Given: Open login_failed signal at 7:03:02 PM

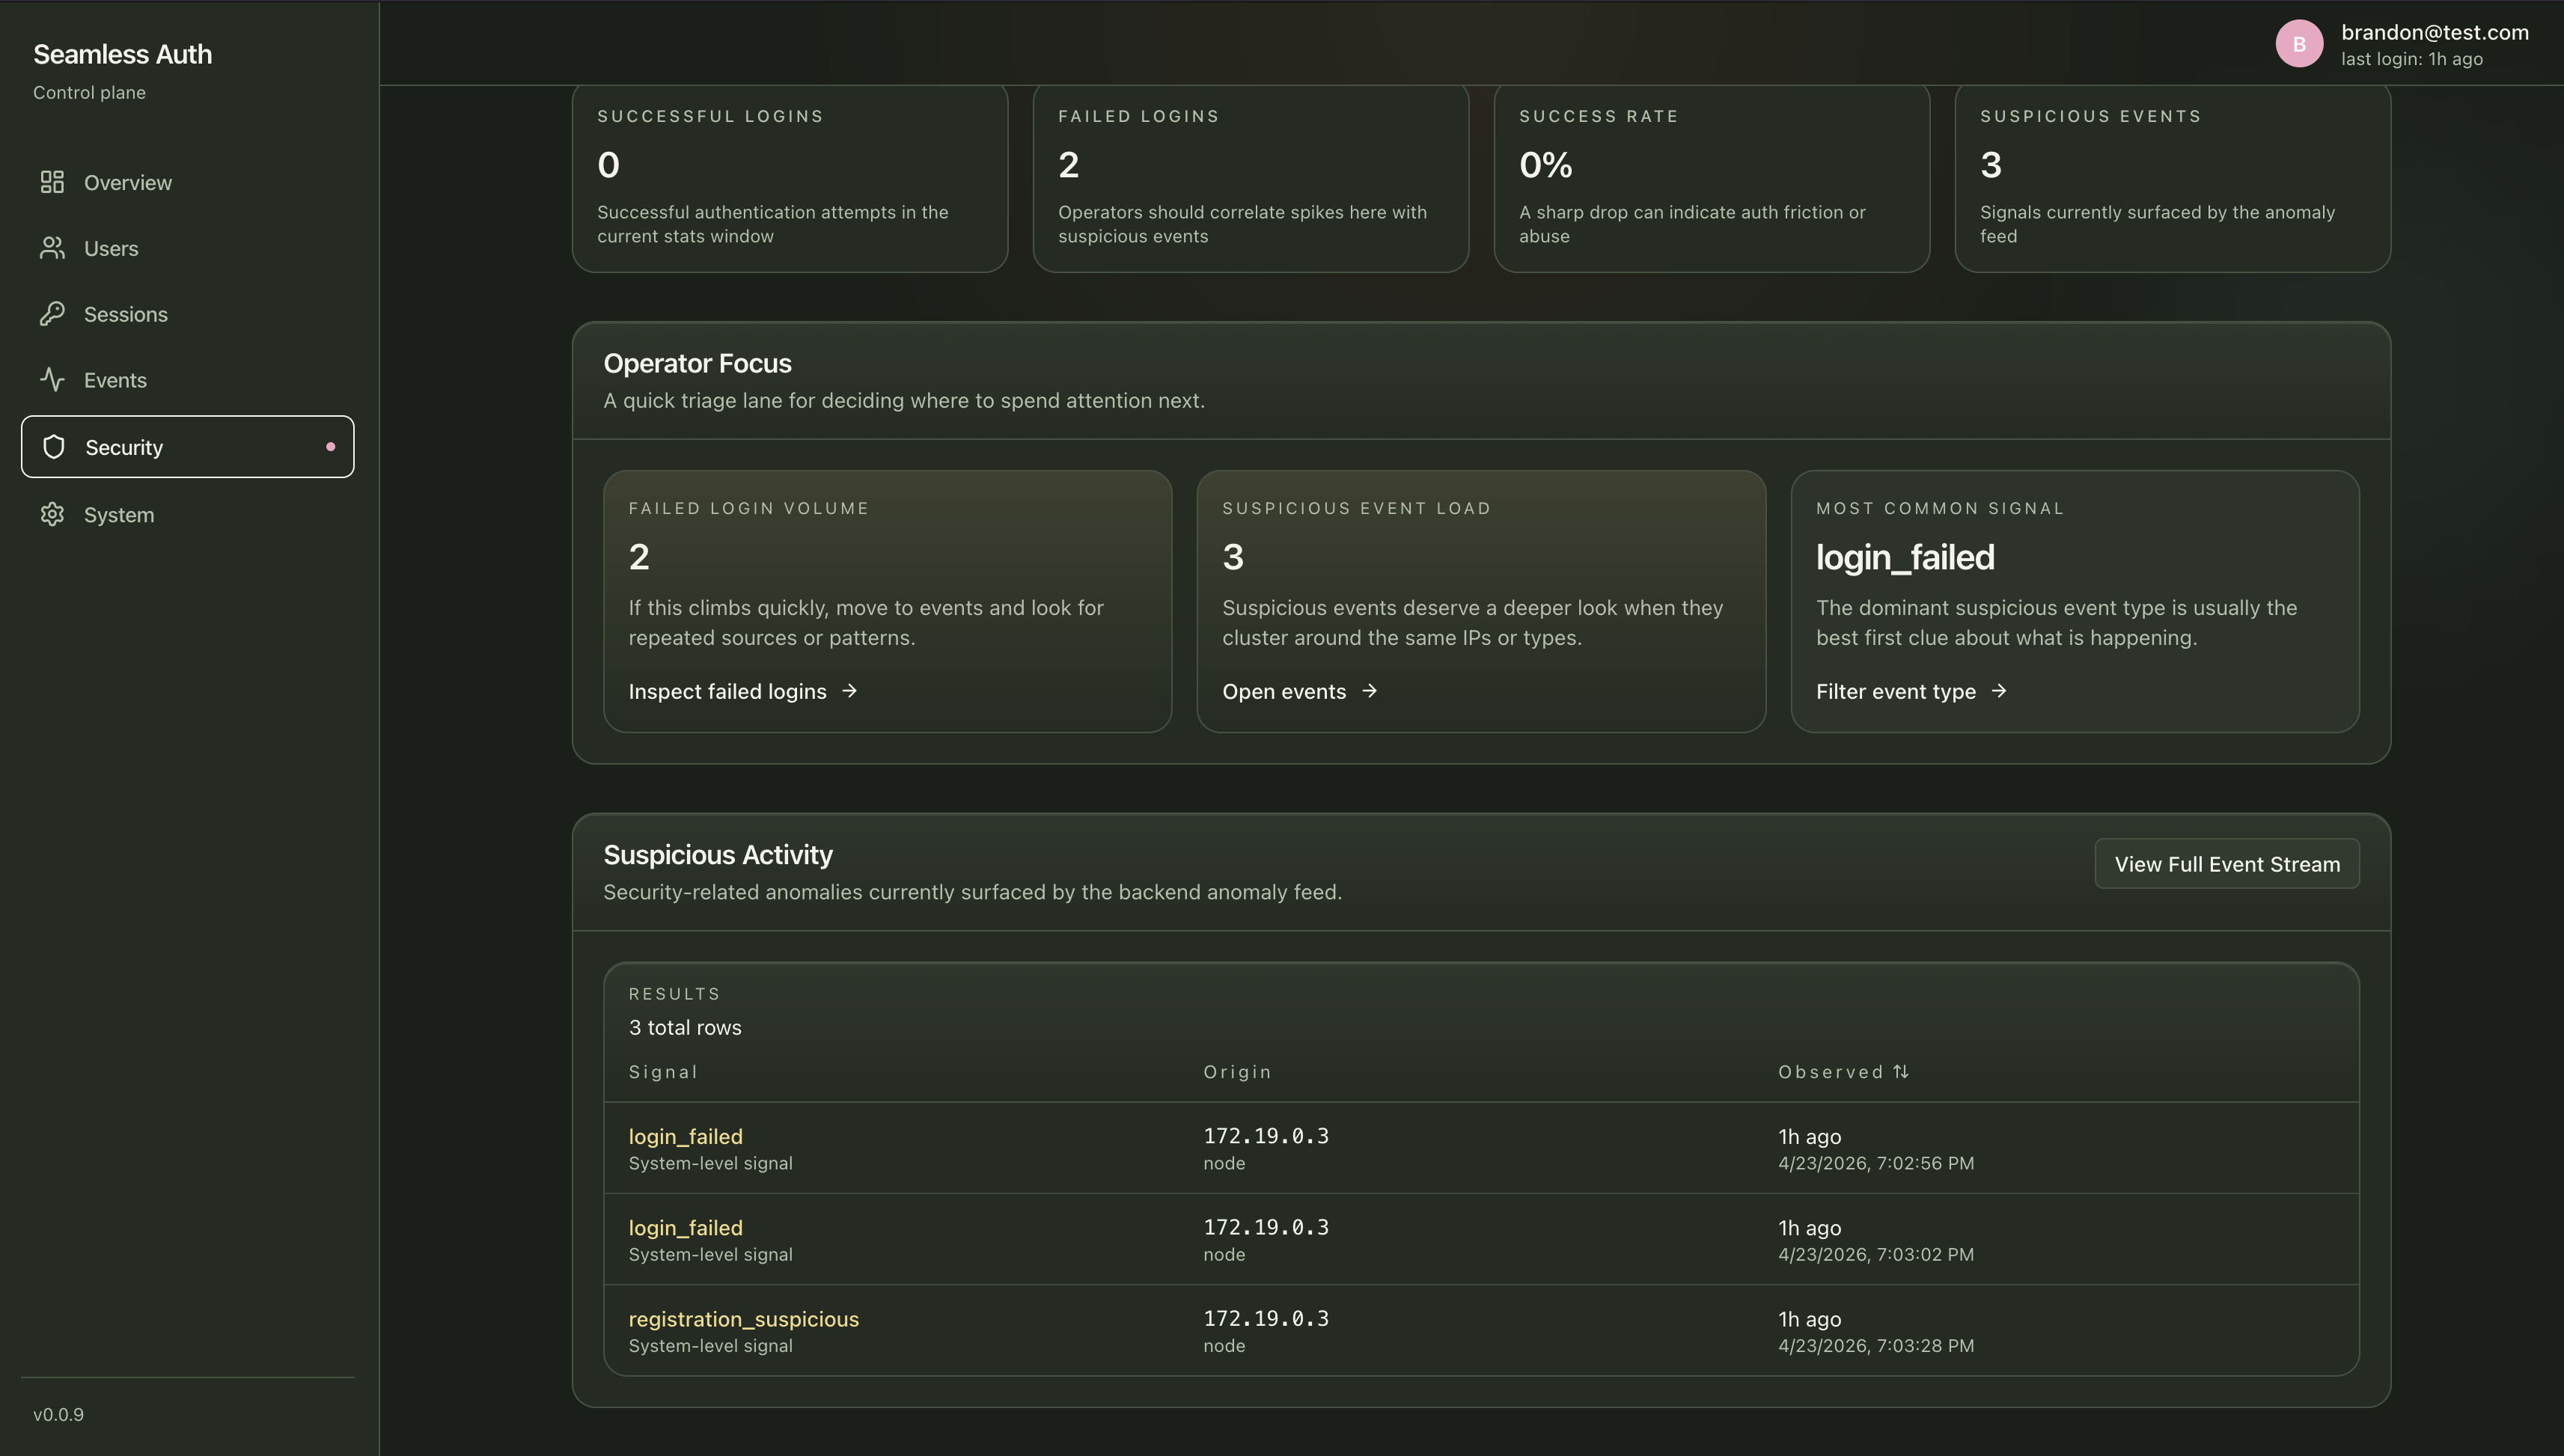Looking at the screenshot, I should [x=685, y=1227].
